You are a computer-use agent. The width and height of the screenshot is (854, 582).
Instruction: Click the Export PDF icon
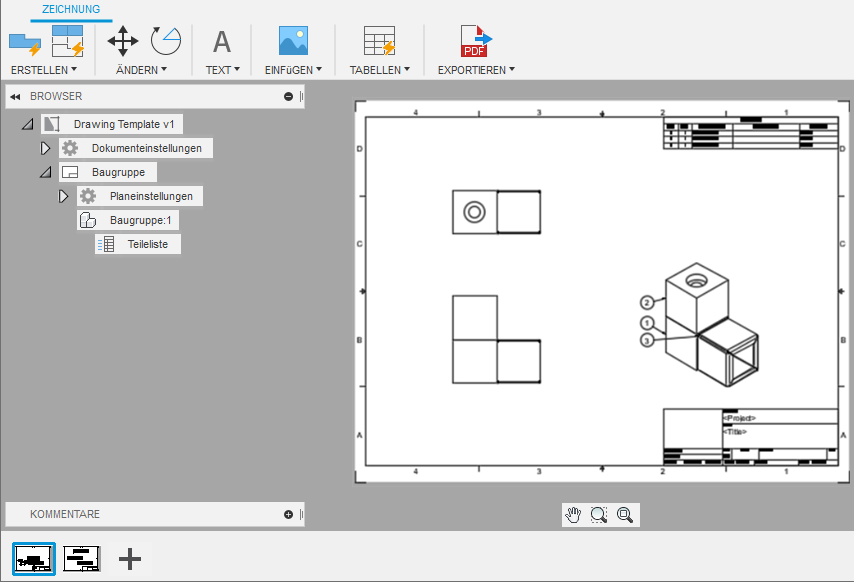(x=475, y=41)
